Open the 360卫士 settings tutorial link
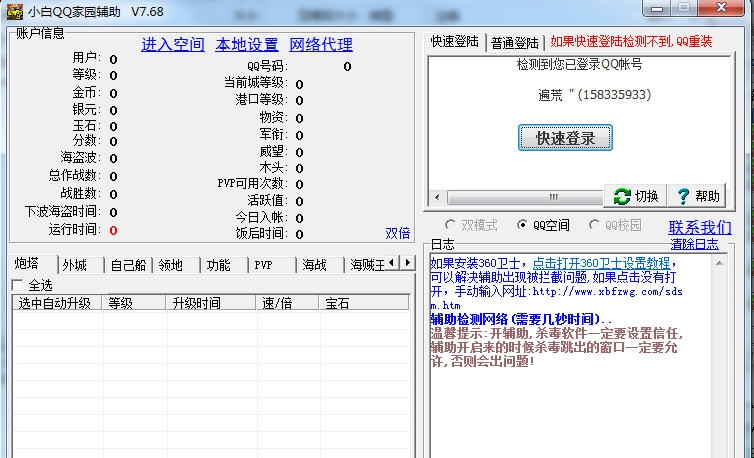Viewport: 754px width, 458px height. click(x=601, y=264)
